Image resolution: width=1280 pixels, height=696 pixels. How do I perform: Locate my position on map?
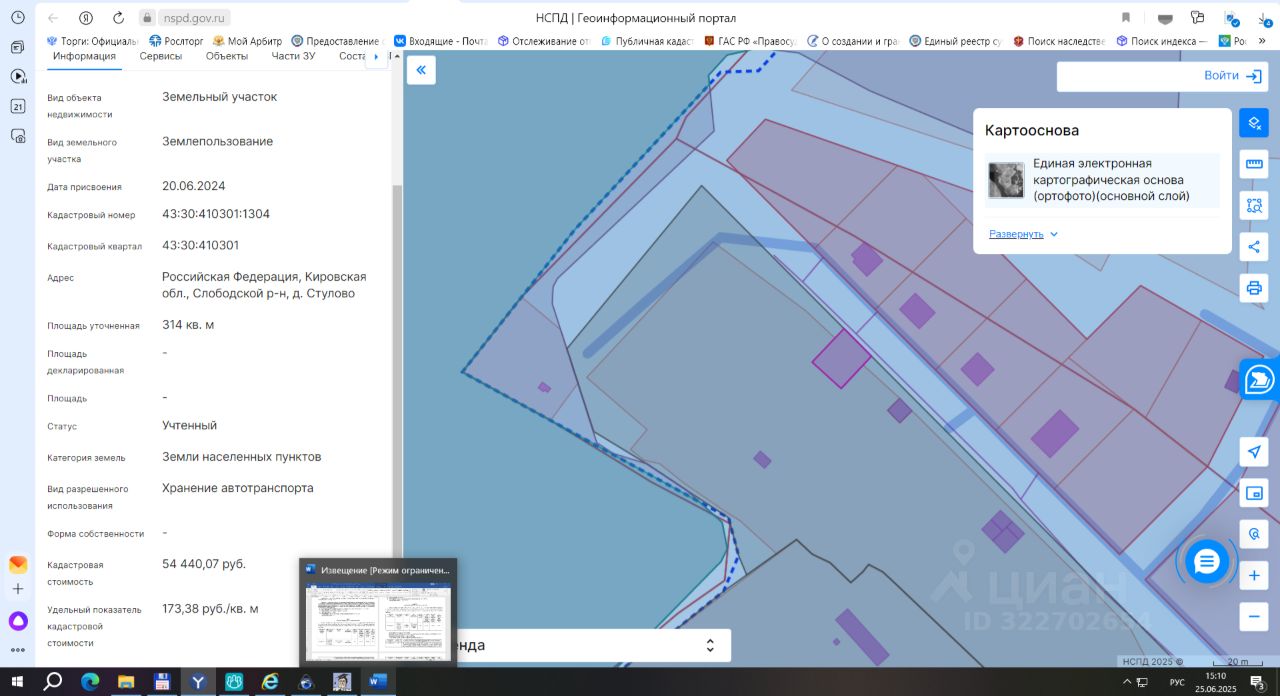[x=1254, y=451]
